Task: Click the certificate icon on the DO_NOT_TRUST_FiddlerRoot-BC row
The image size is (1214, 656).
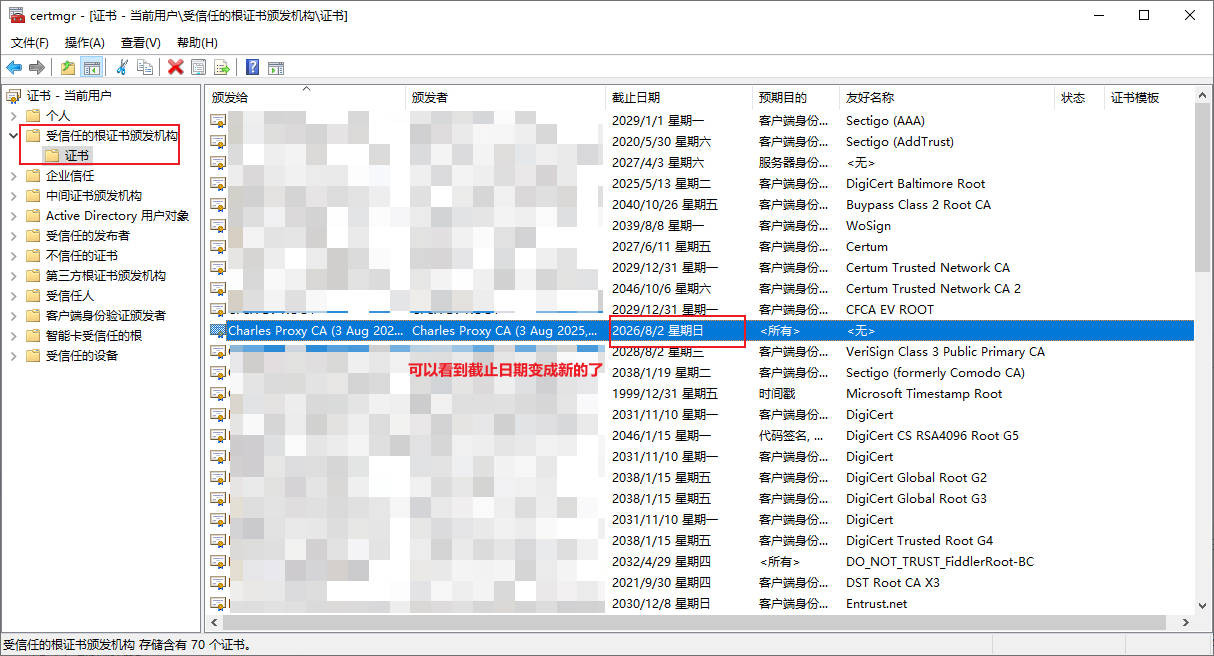Action: tap(218, 562)
